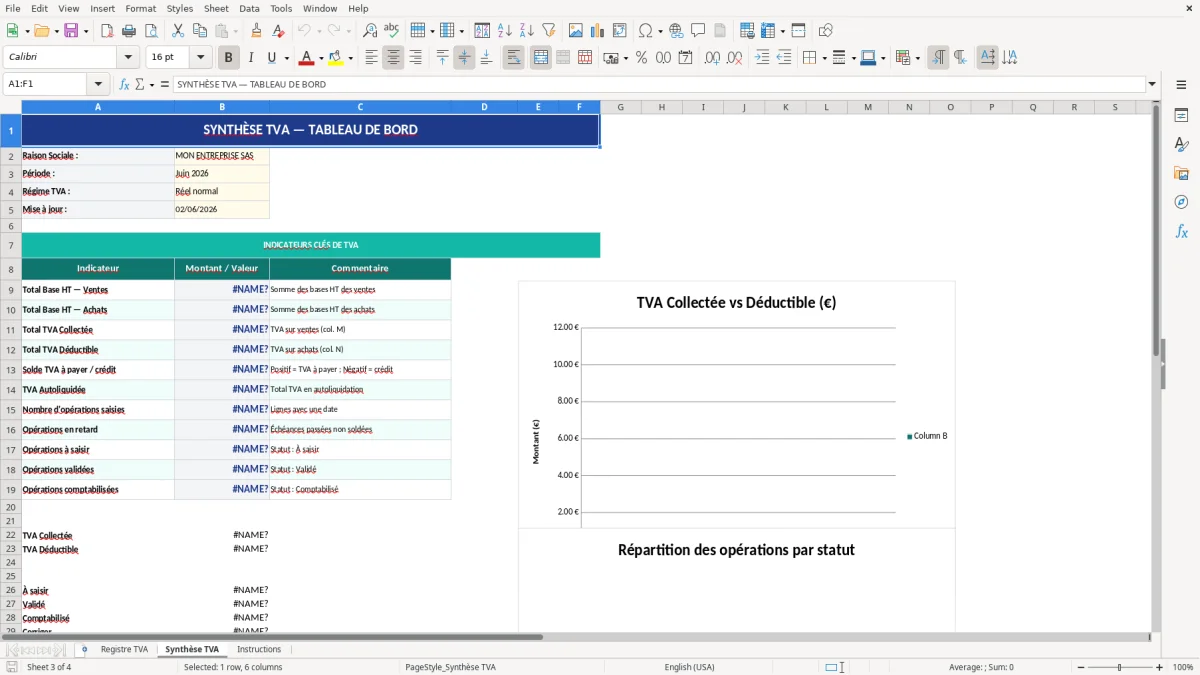Open background color dropdown arrow
This screenshot has width=1200, height=675.
point(350,58)
